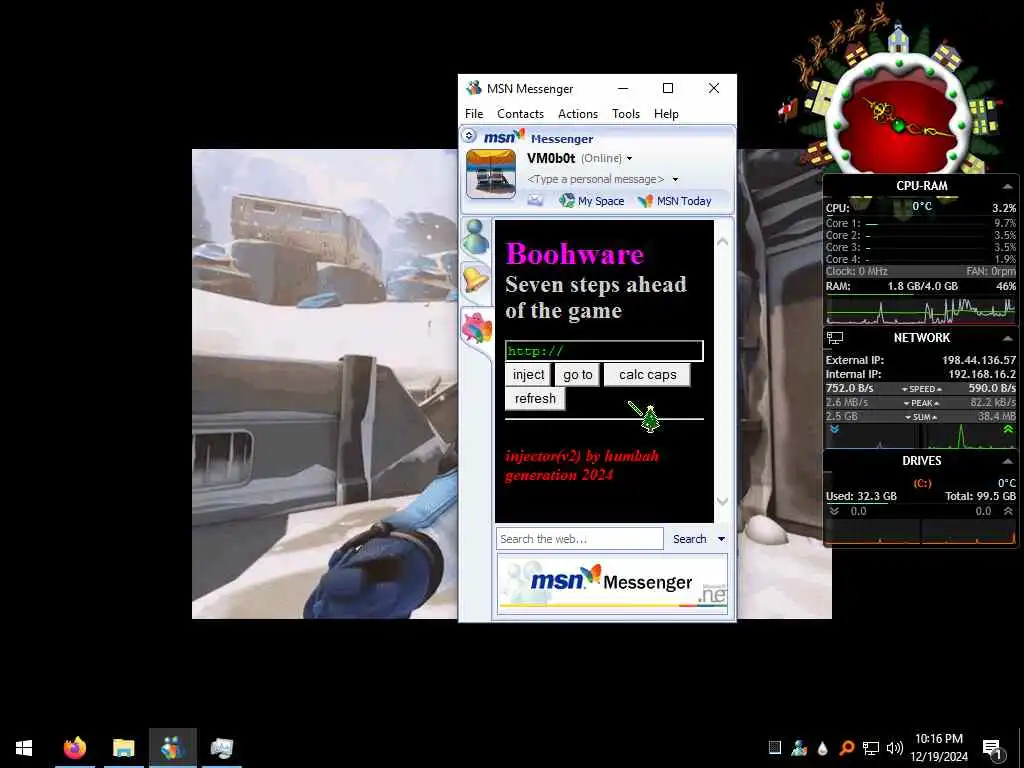Open the personal message dropdown arrow

[675, 180]
